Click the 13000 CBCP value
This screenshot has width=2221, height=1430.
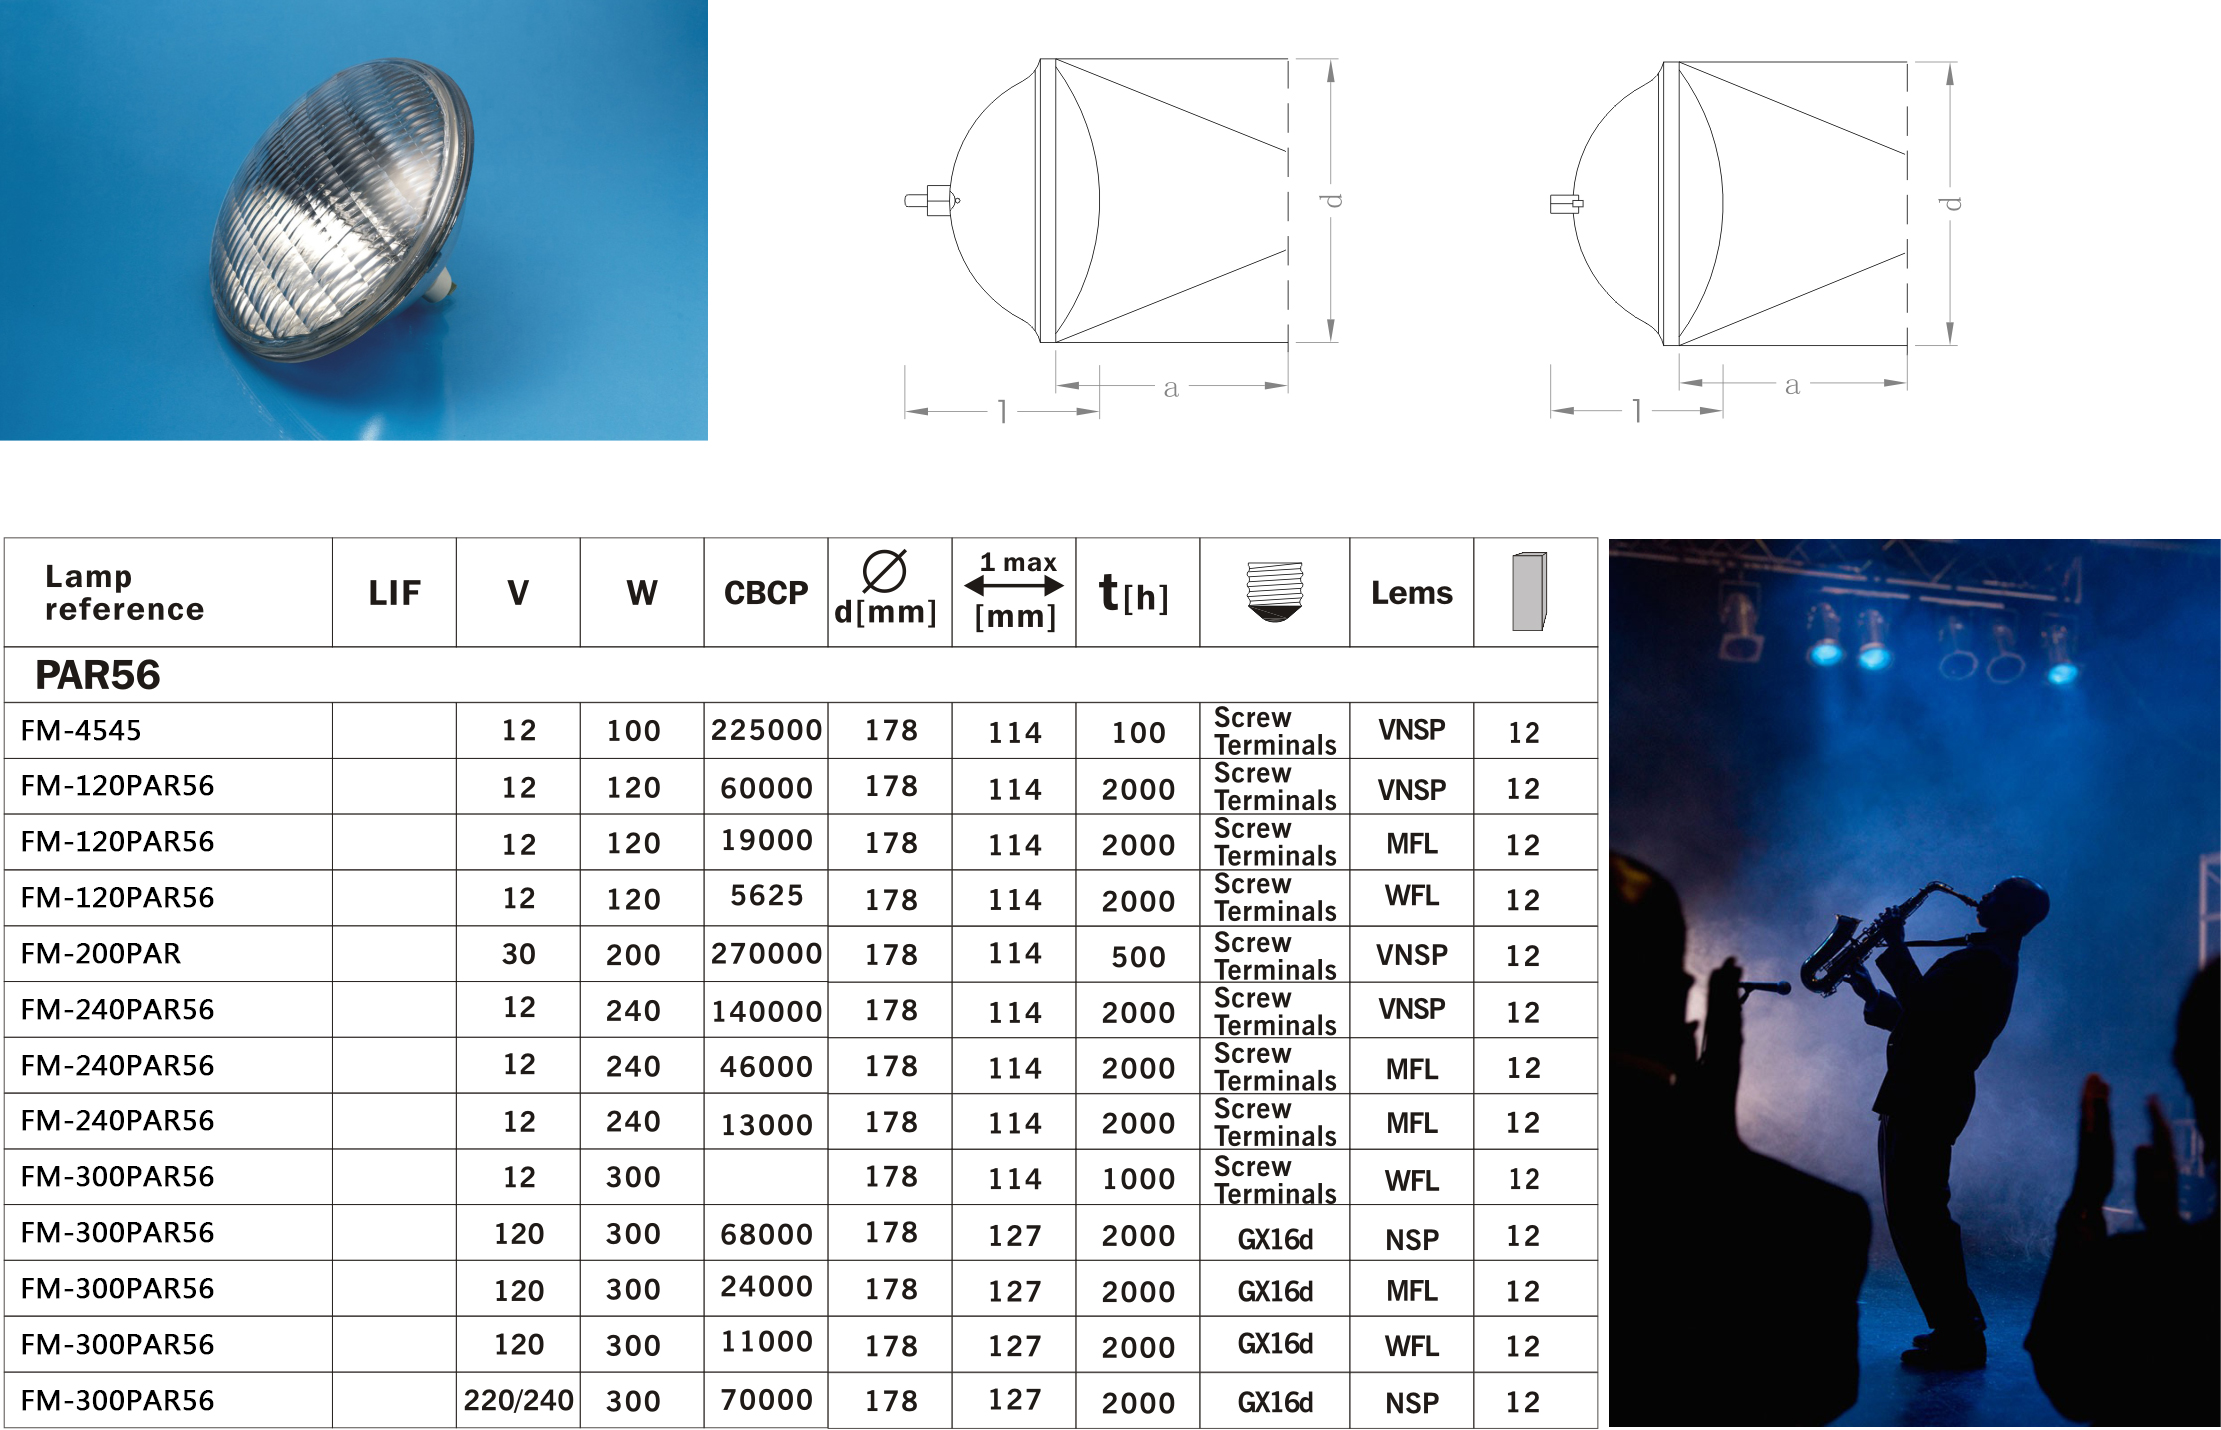(x=767, y=1125)
